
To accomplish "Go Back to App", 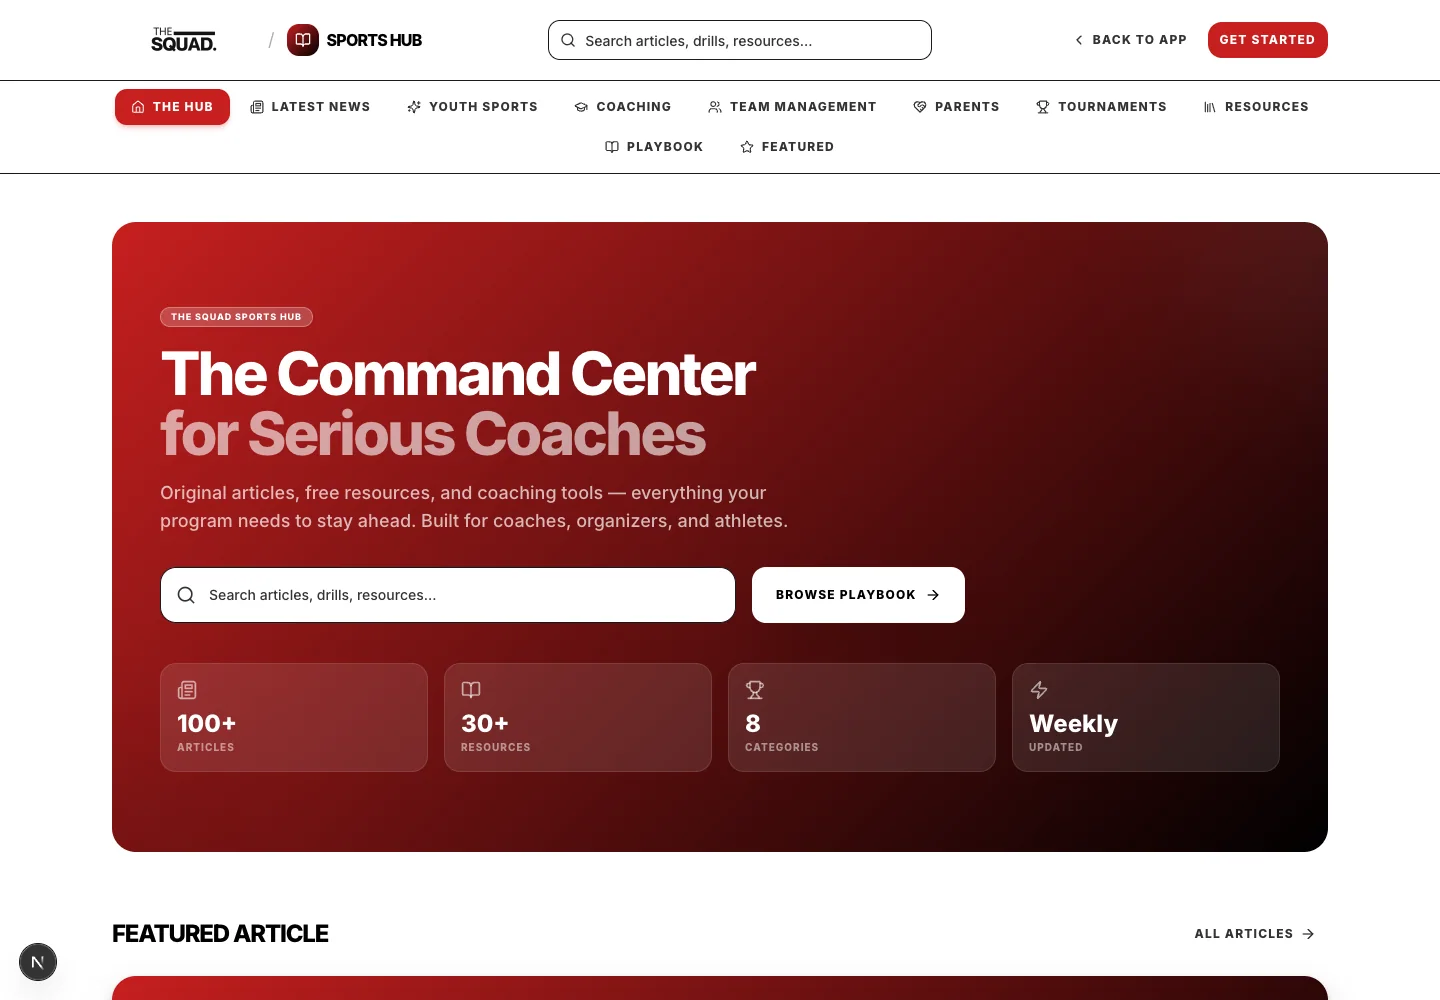I will tap(1130, 40).
